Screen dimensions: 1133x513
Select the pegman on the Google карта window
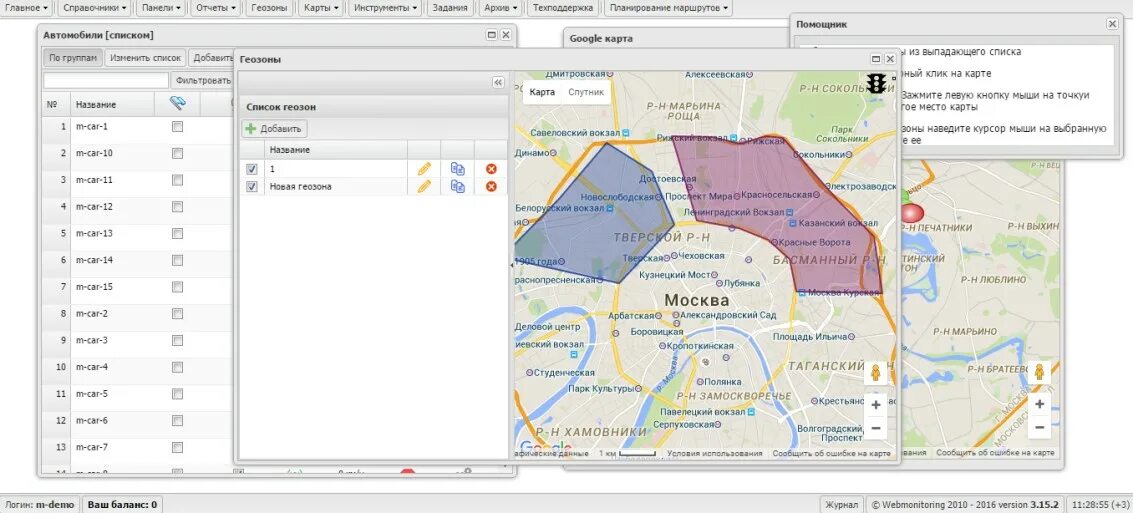[1039, 372]
